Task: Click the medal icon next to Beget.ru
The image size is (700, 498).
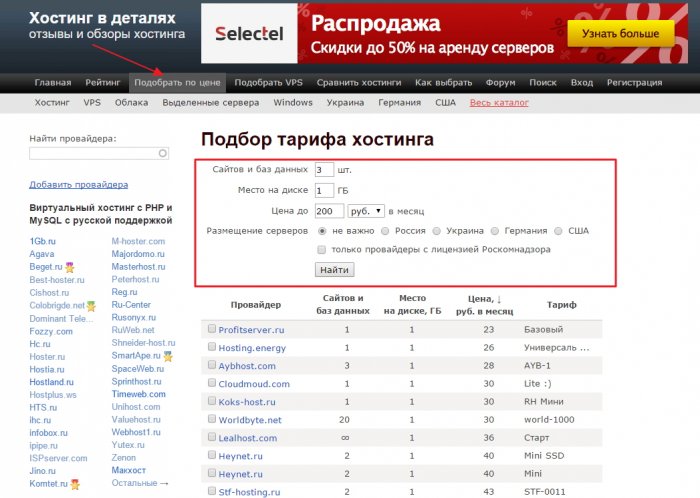Action: click(x=70, y=267)
